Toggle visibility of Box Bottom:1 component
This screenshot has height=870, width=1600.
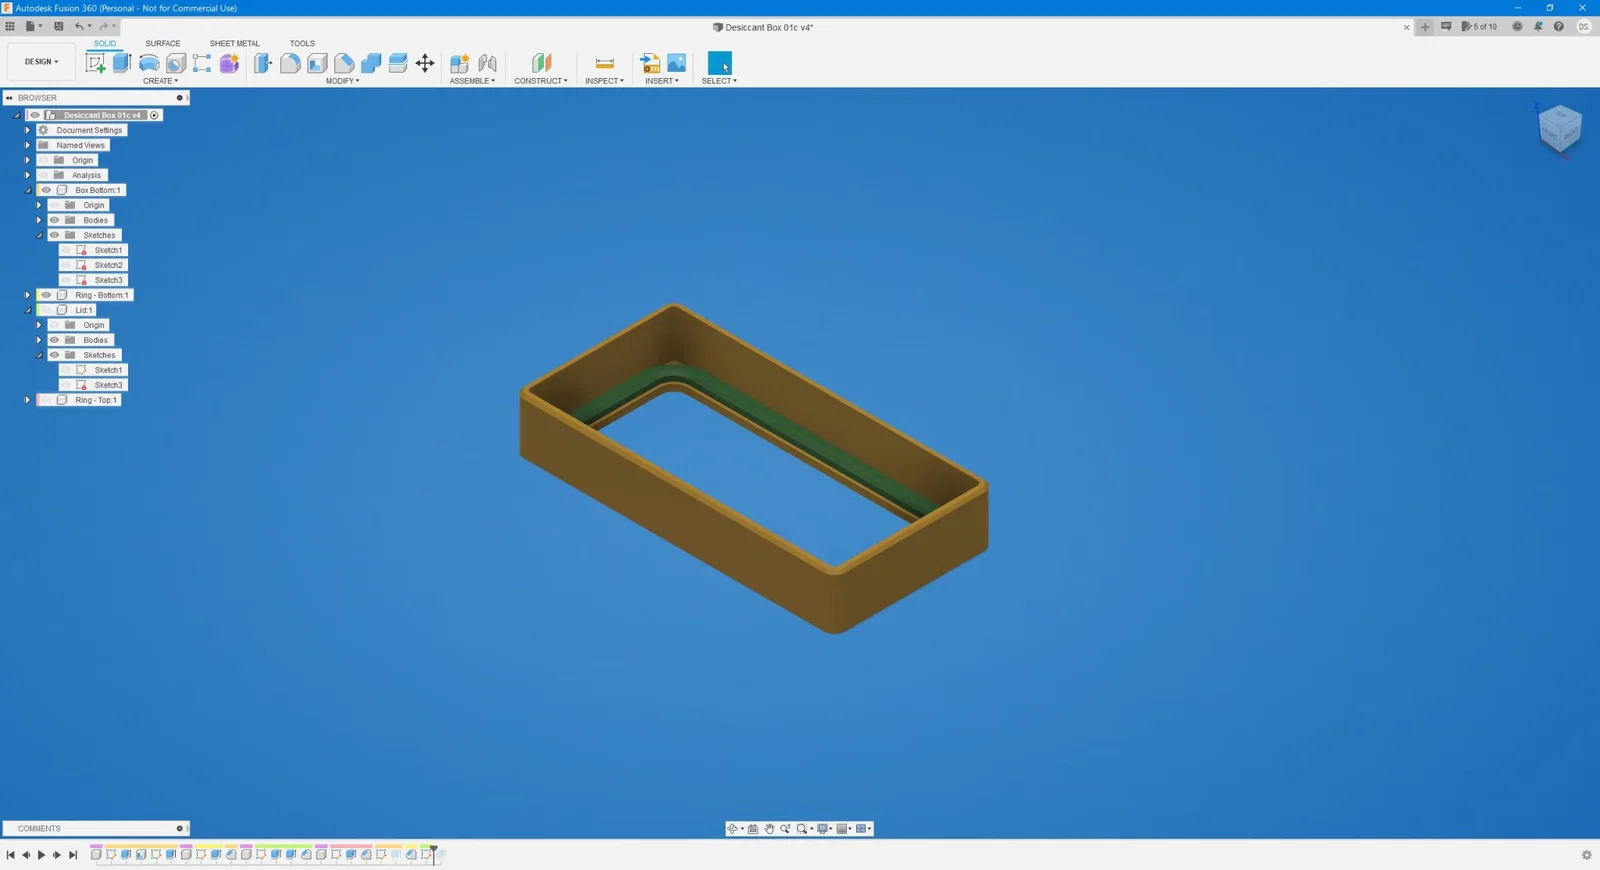(x=46, y=190)
